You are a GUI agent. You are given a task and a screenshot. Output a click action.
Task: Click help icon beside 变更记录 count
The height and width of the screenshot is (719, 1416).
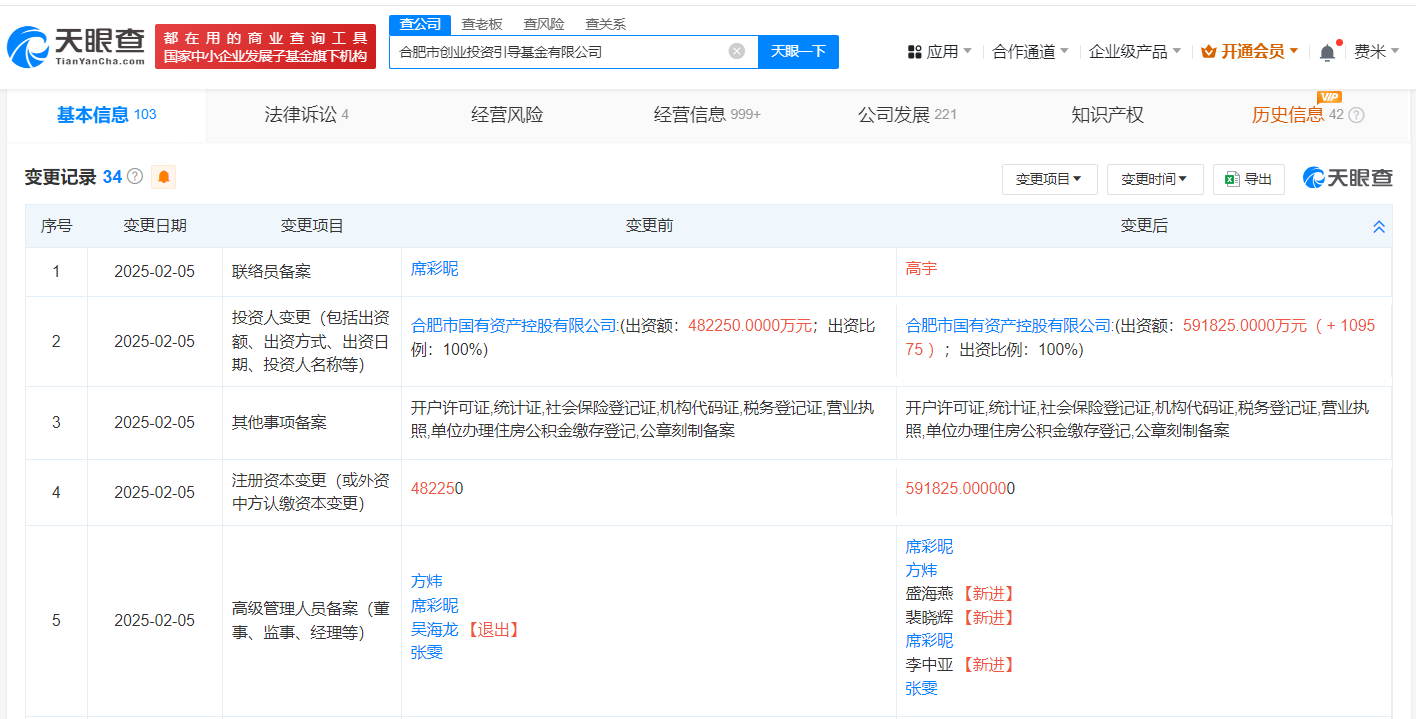135,177
